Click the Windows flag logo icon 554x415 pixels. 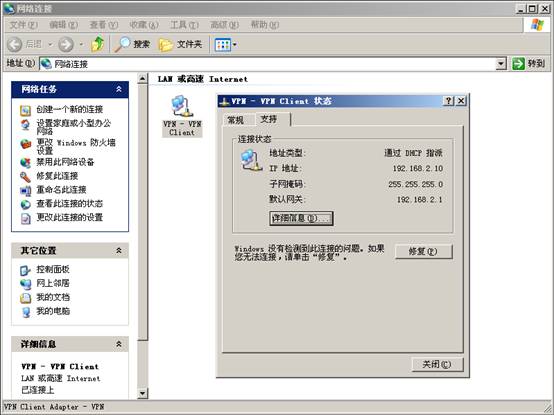pyautogui.click(x=537, y=25)
